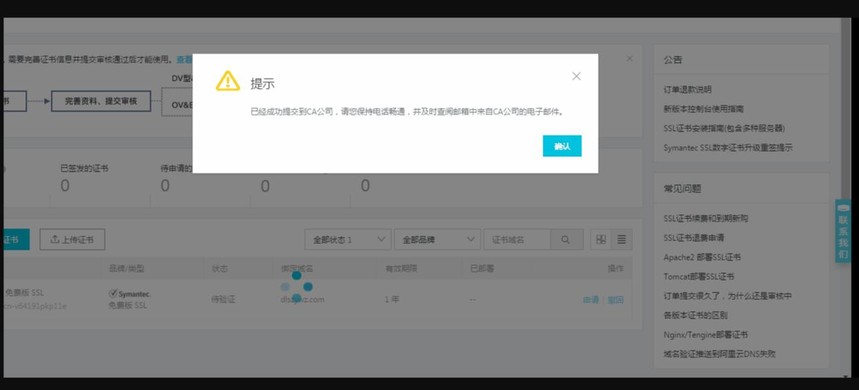Open Nginx/Tengine部署证书 FAQ
The width and height of the screenshot is (859, 390).
pos(706,335)
